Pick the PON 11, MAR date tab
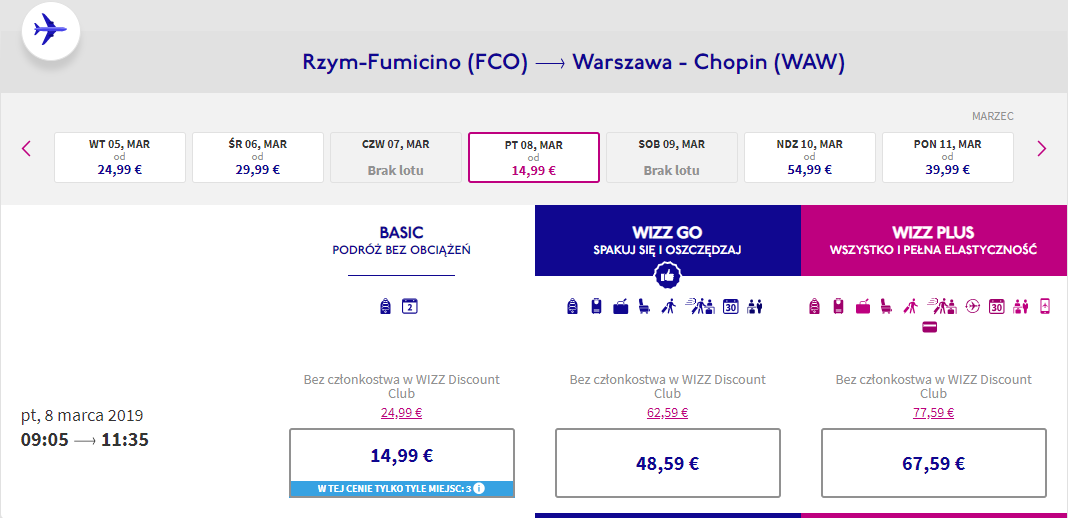 tap(947, 157)
